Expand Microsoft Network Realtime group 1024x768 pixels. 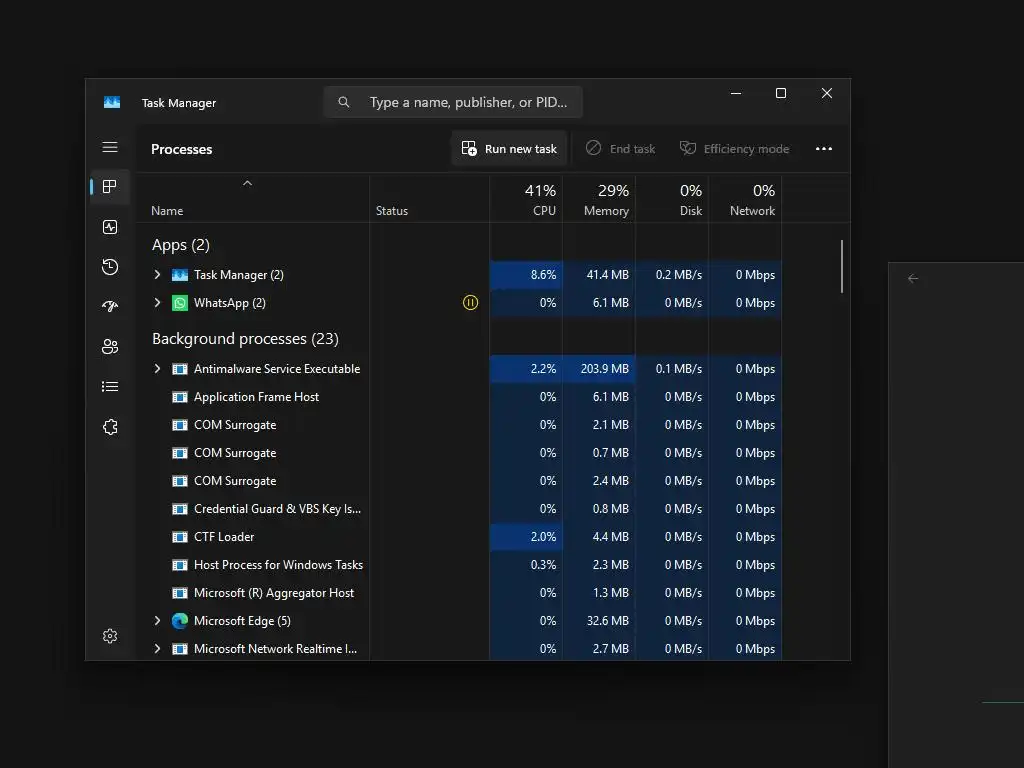tap(157, 648)
